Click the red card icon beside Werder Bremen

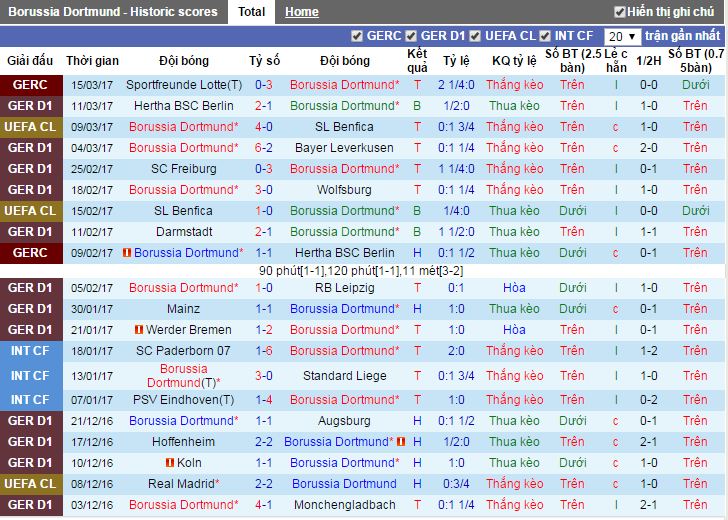[138, 330]
